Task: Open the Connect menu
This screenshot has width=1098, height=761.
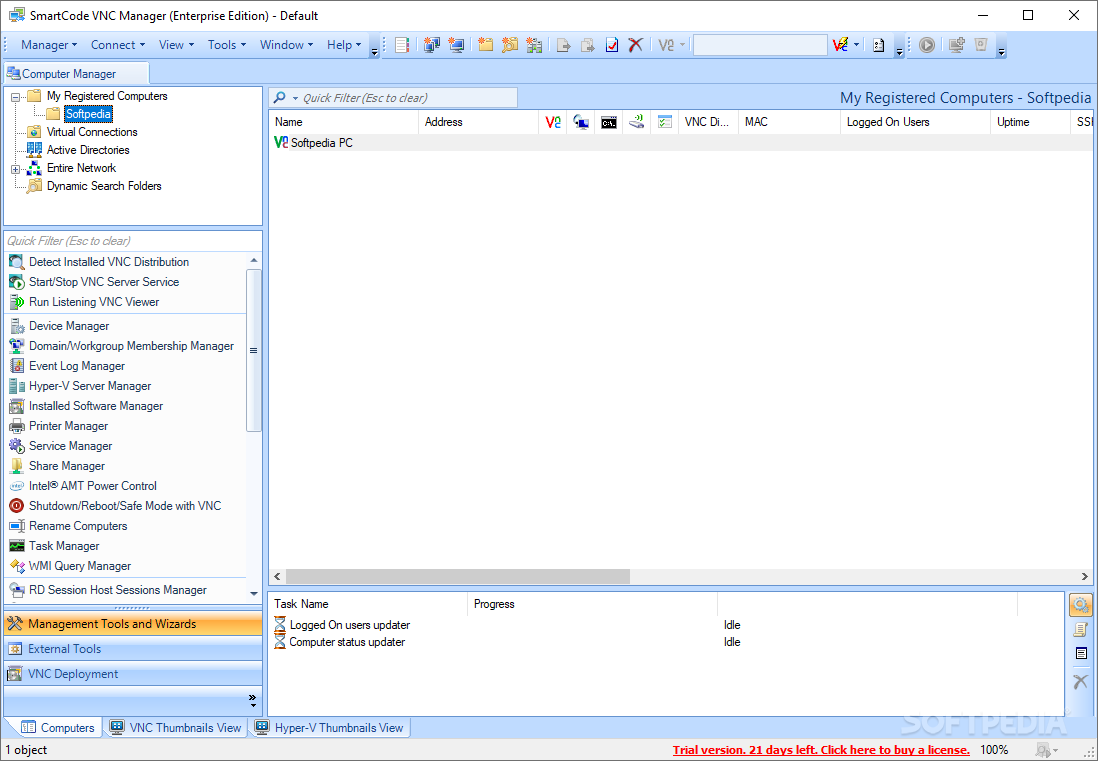Action: click(118, 45)
